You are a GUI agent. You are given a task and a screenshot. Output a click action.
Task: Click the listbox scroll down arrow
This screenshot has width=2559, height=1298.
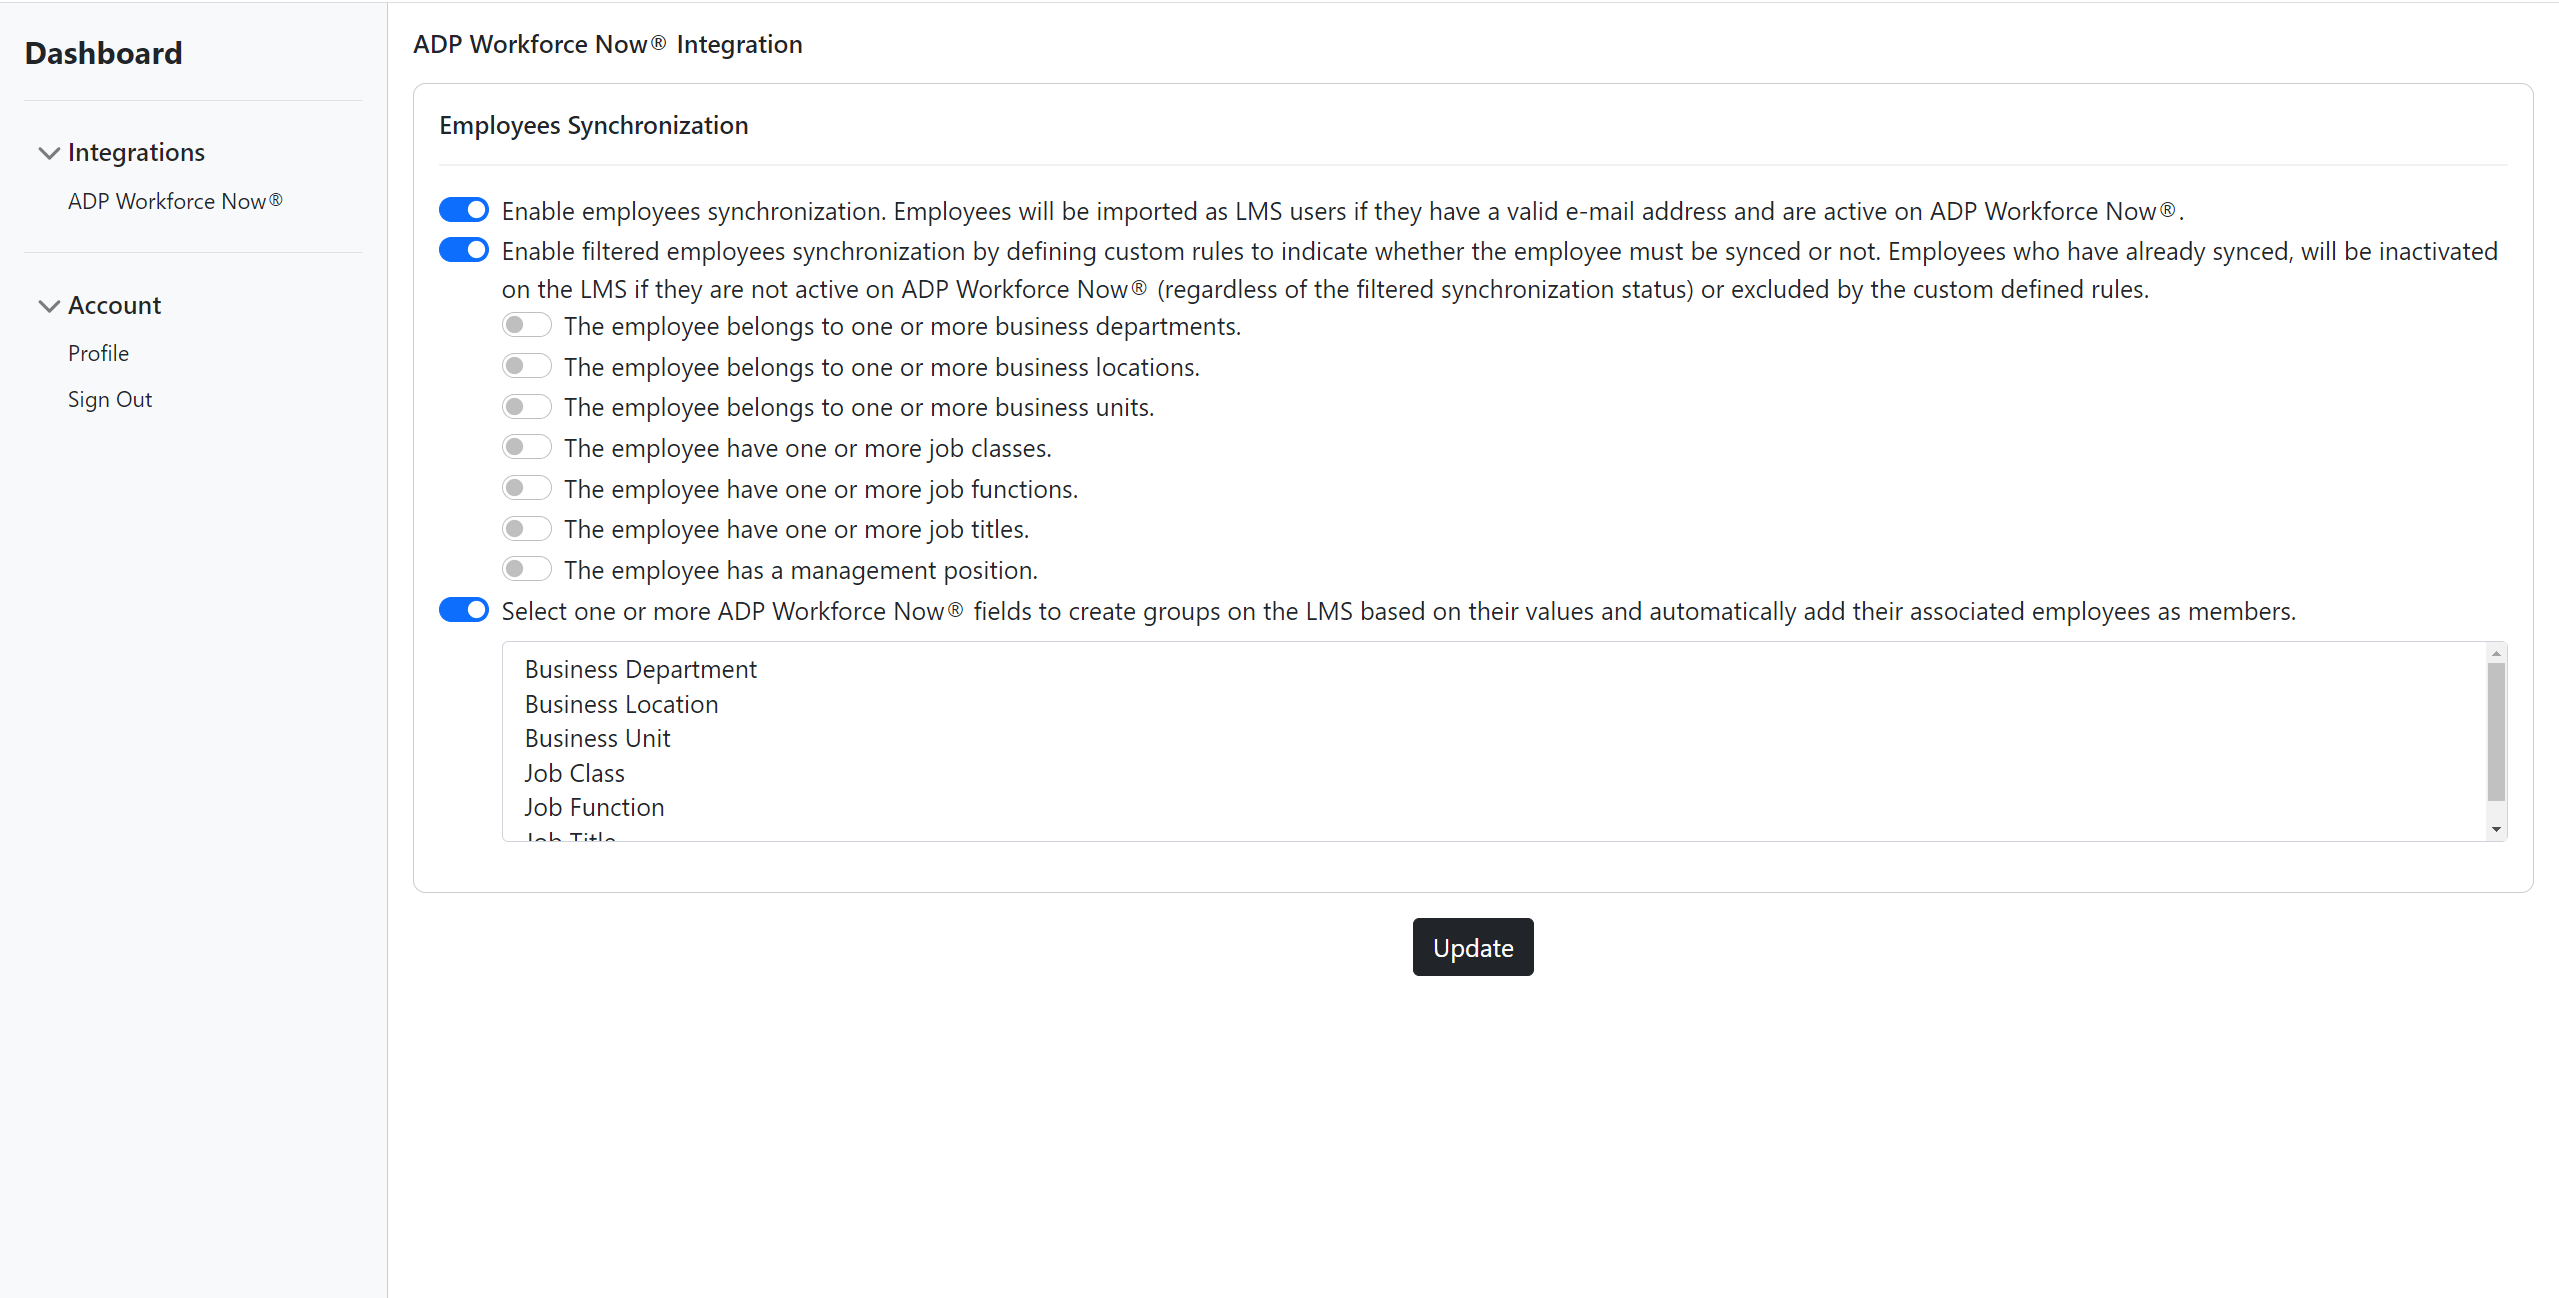click(2496, 829)
